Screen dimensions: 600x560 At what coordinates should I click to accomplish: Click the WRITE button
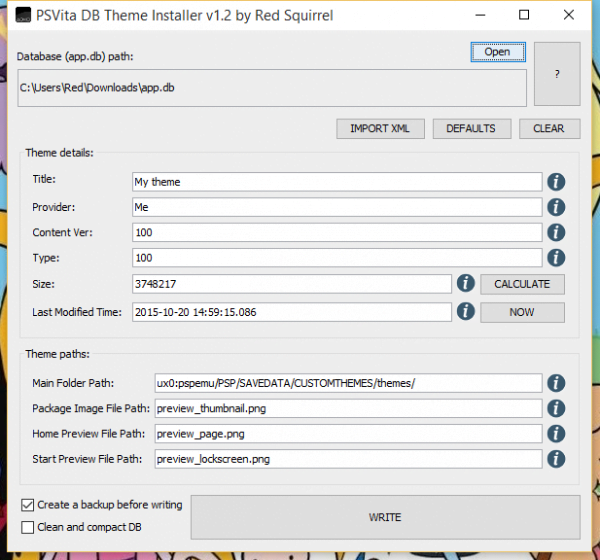pyautogui.click(x=385, y=518)
